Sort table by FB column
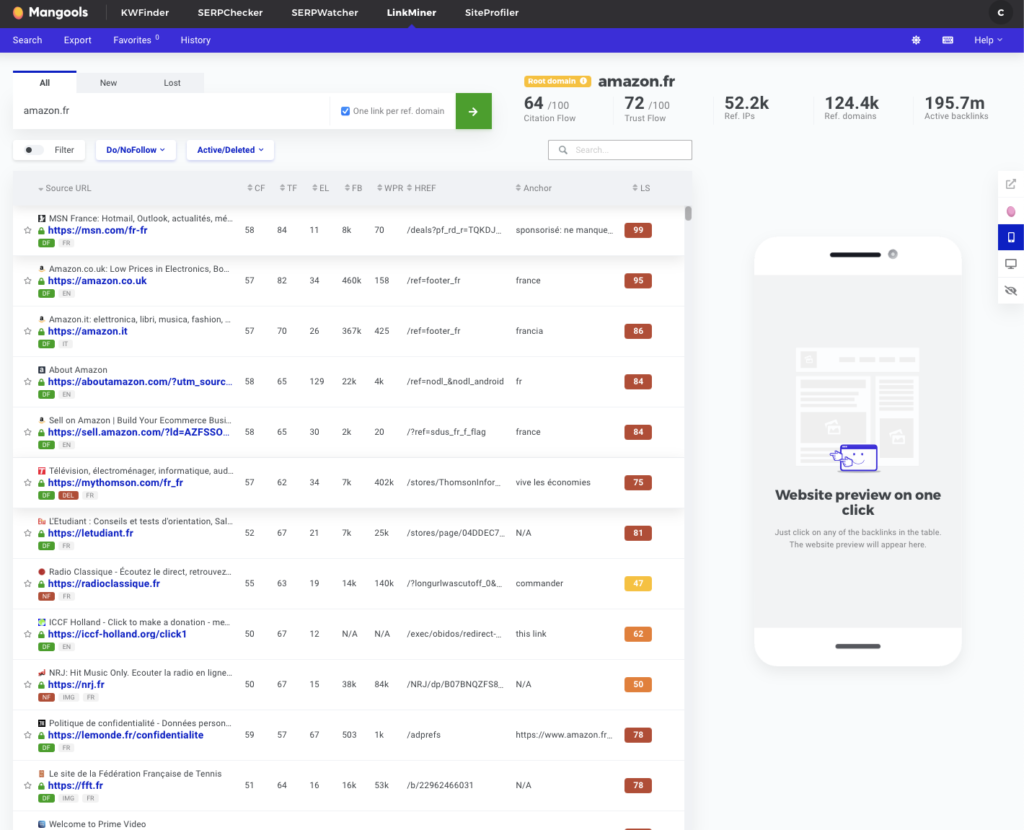1024x830 pixels. [353, 188]
